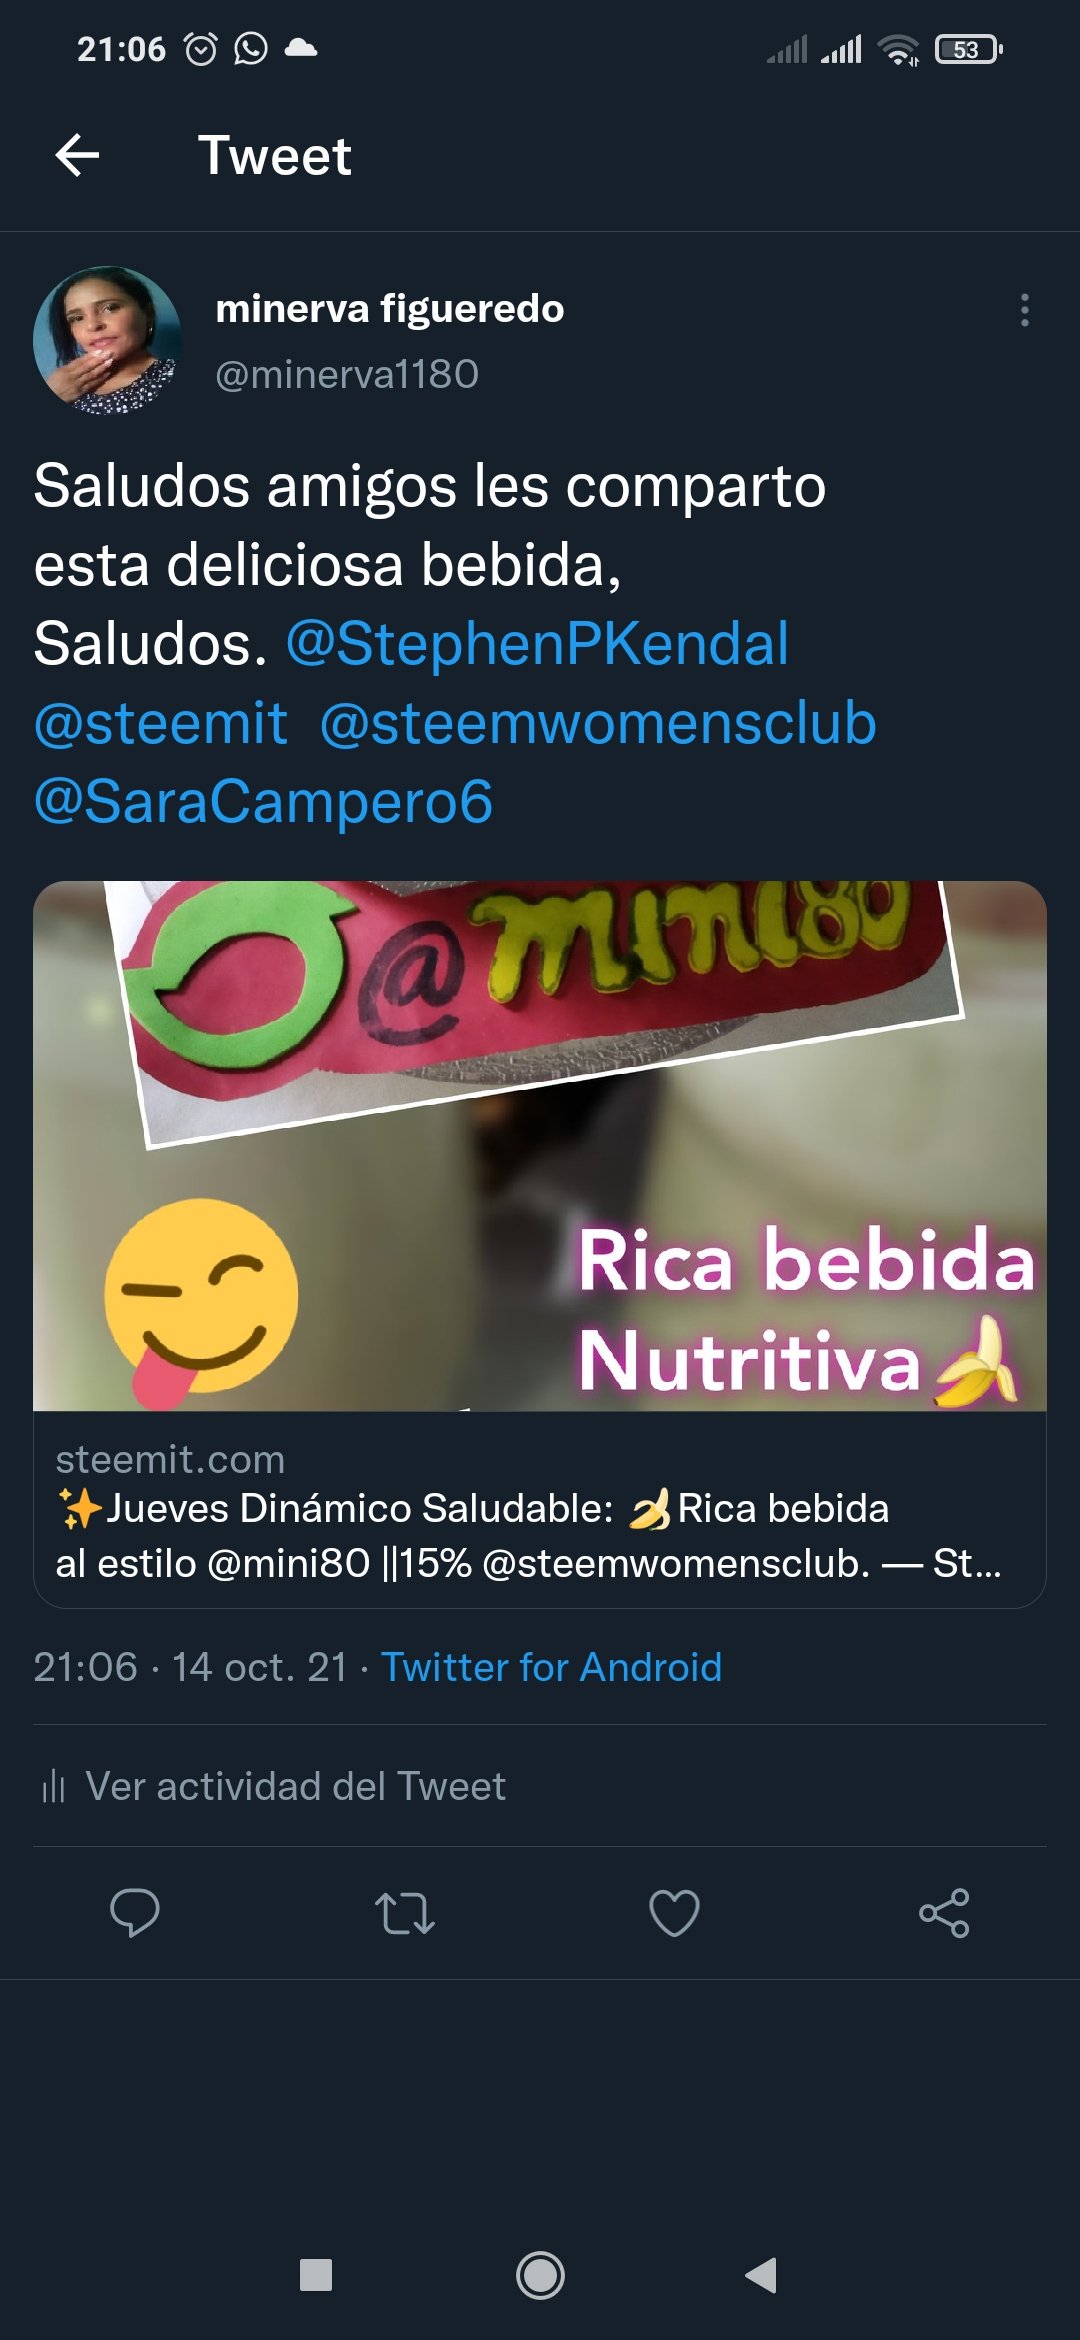The width and height of the screenshot is (1080, 2340).
Task: Tap the Android back triangle button
Action: (x=762, y=2275)
